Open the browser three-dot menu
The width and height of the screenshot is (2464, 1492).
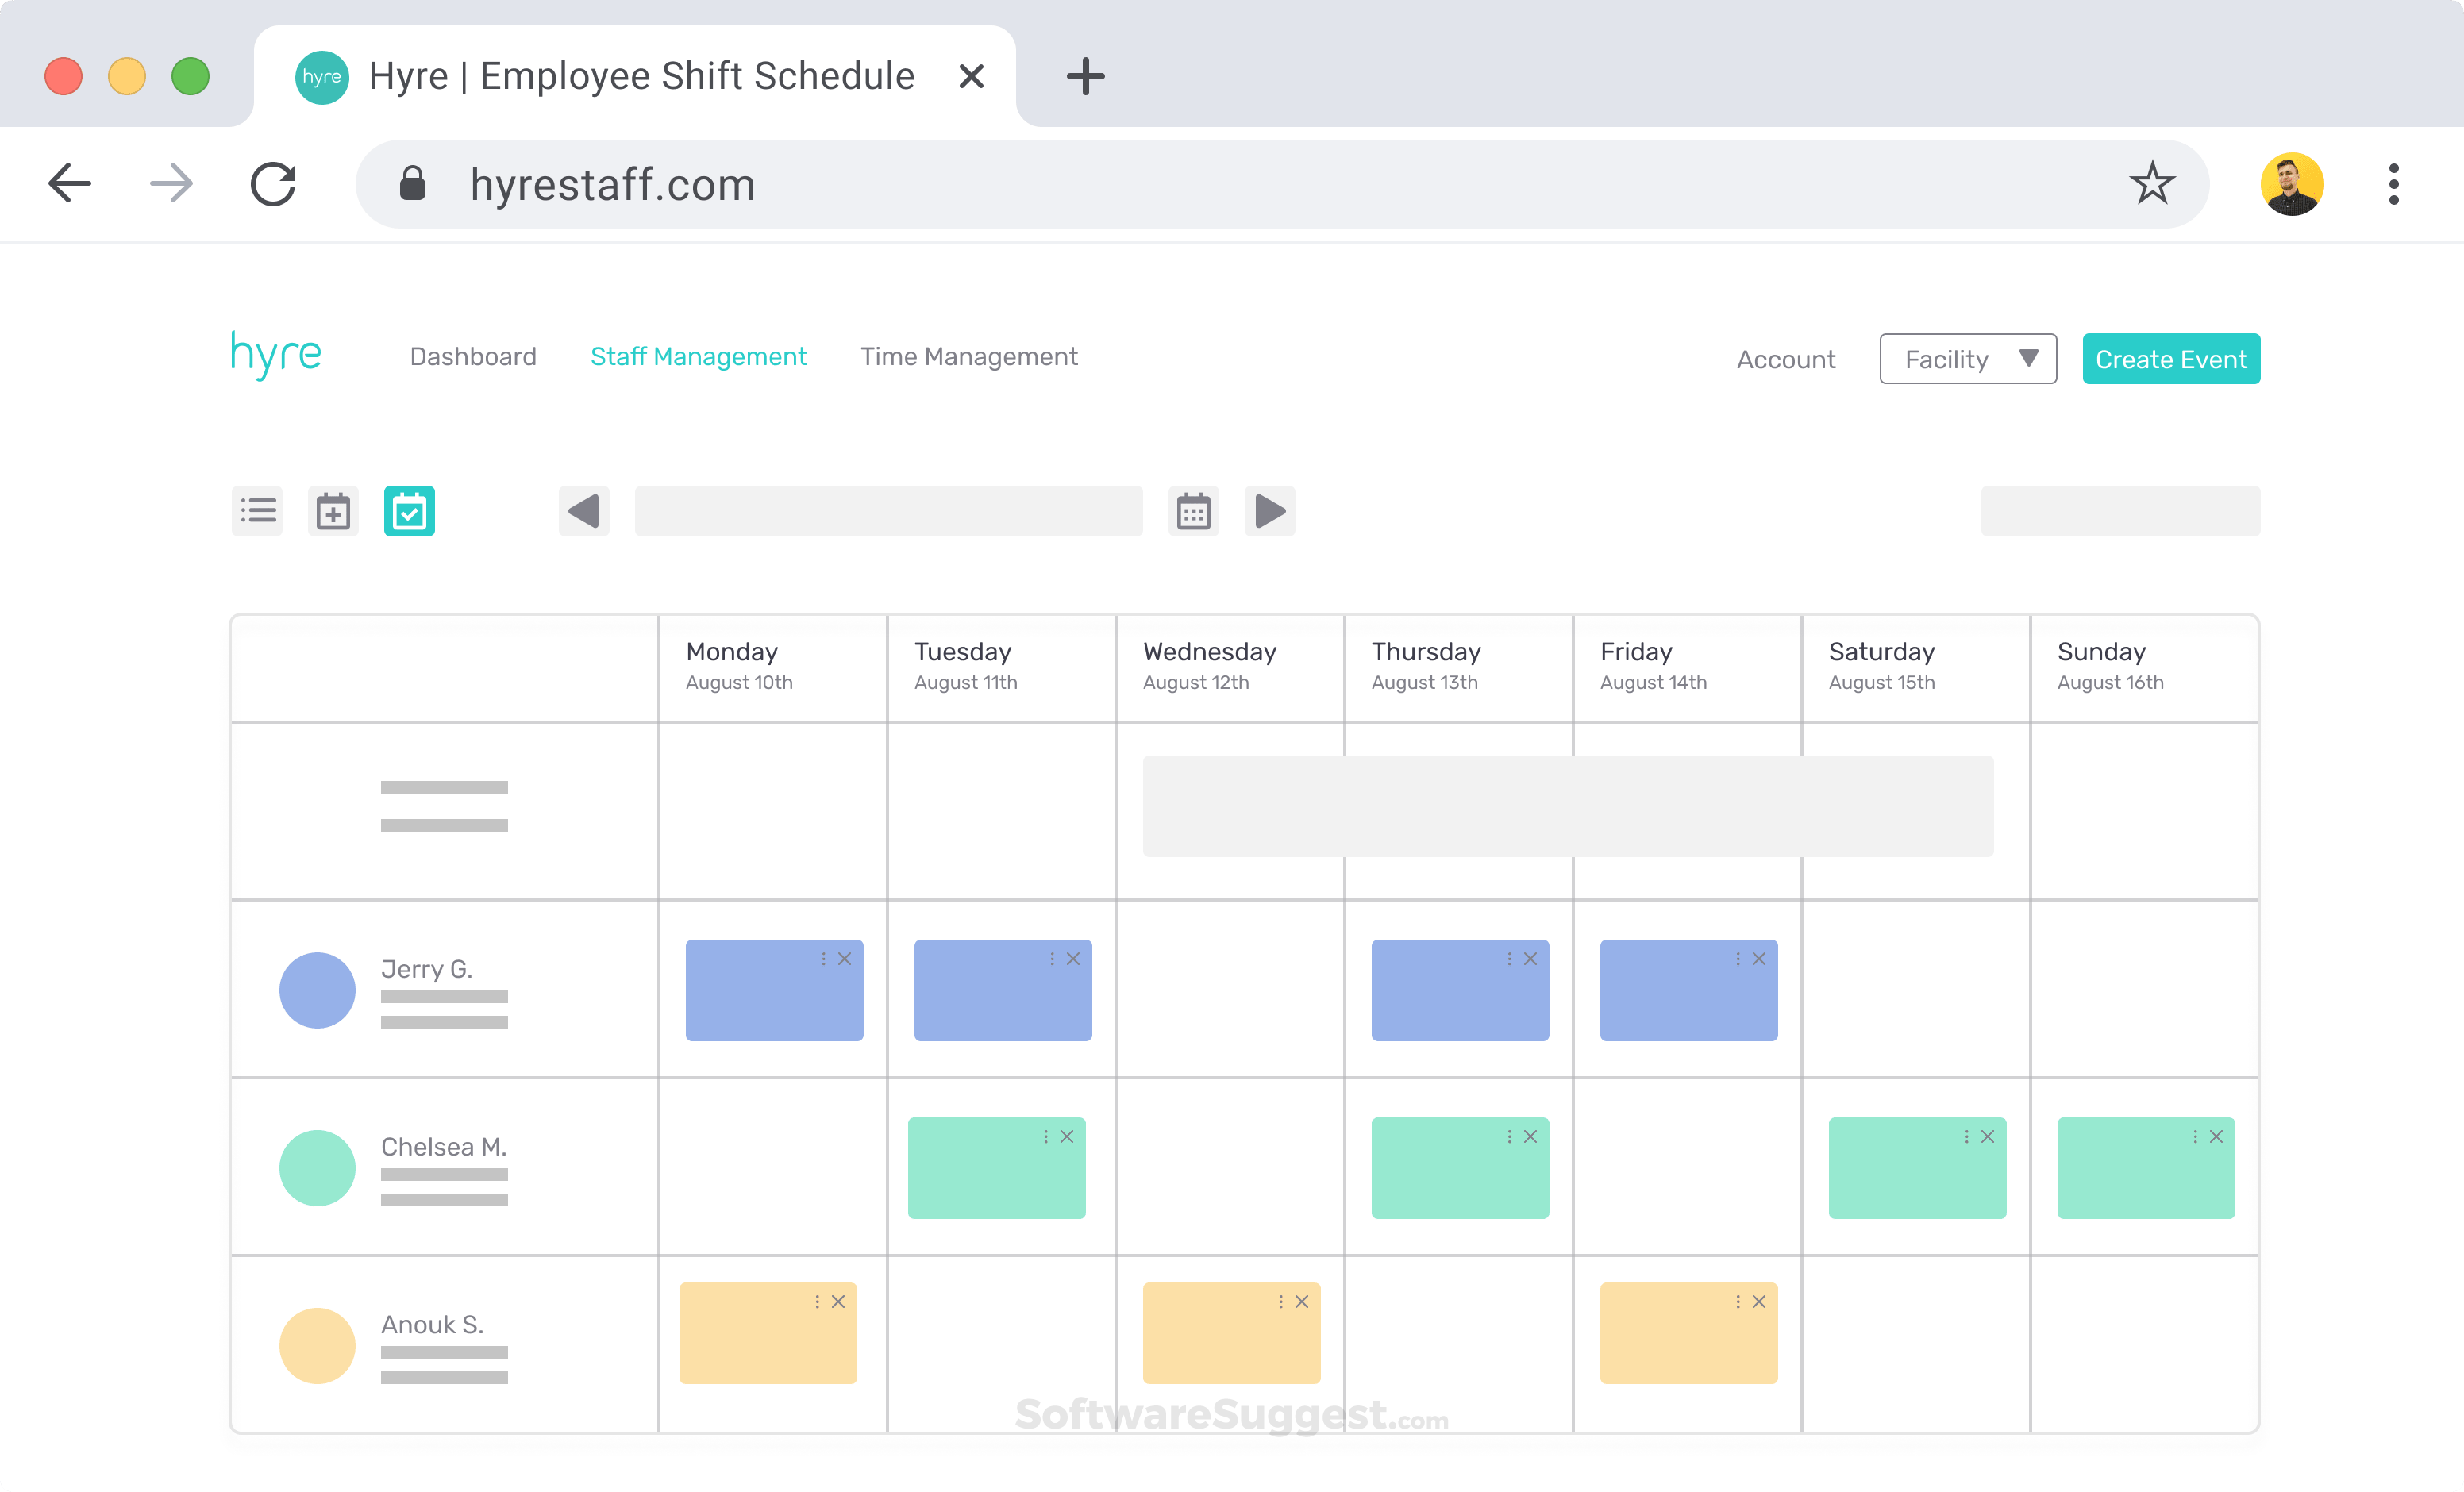point(2393,184)
